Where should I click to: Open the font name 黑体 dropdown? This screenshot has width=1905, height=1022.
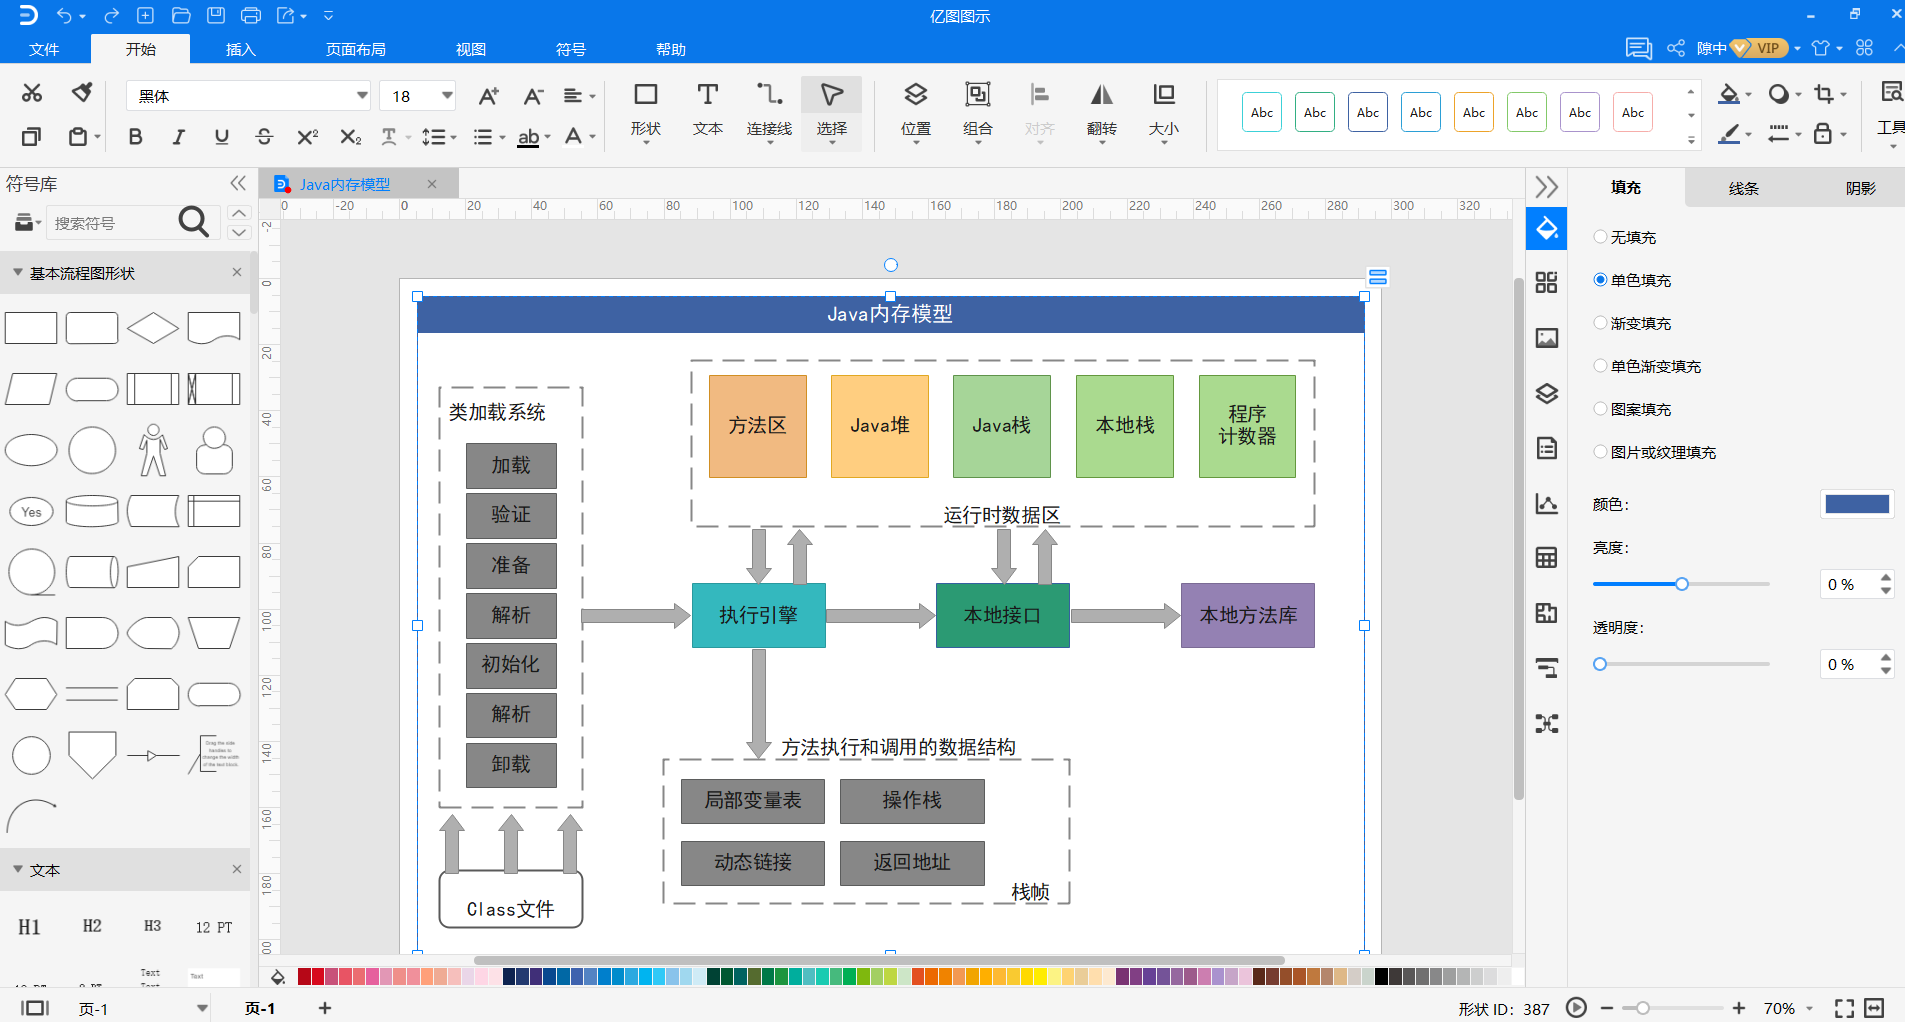[x=362, y=96]
